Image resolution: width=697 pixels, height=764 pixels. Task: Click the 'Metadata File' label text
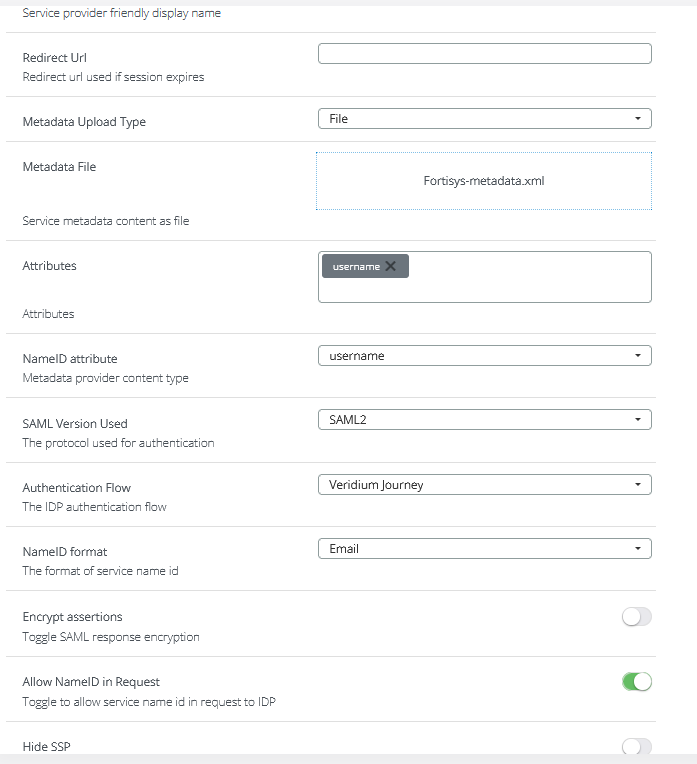coord(59,167)
